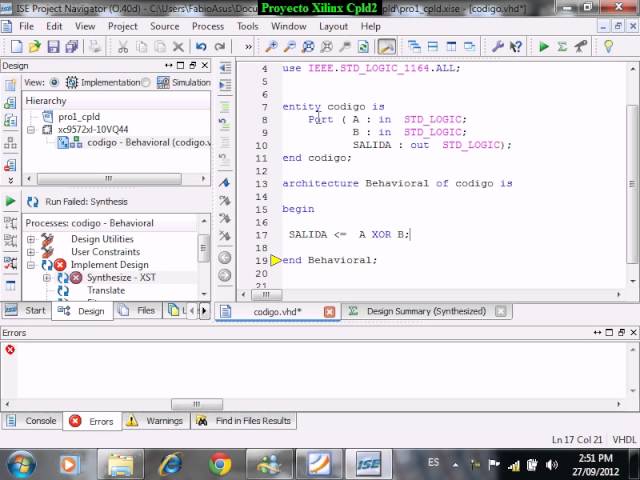Close the codigo.vhd editor tab

pyautogui.click(x=329, y=312)
